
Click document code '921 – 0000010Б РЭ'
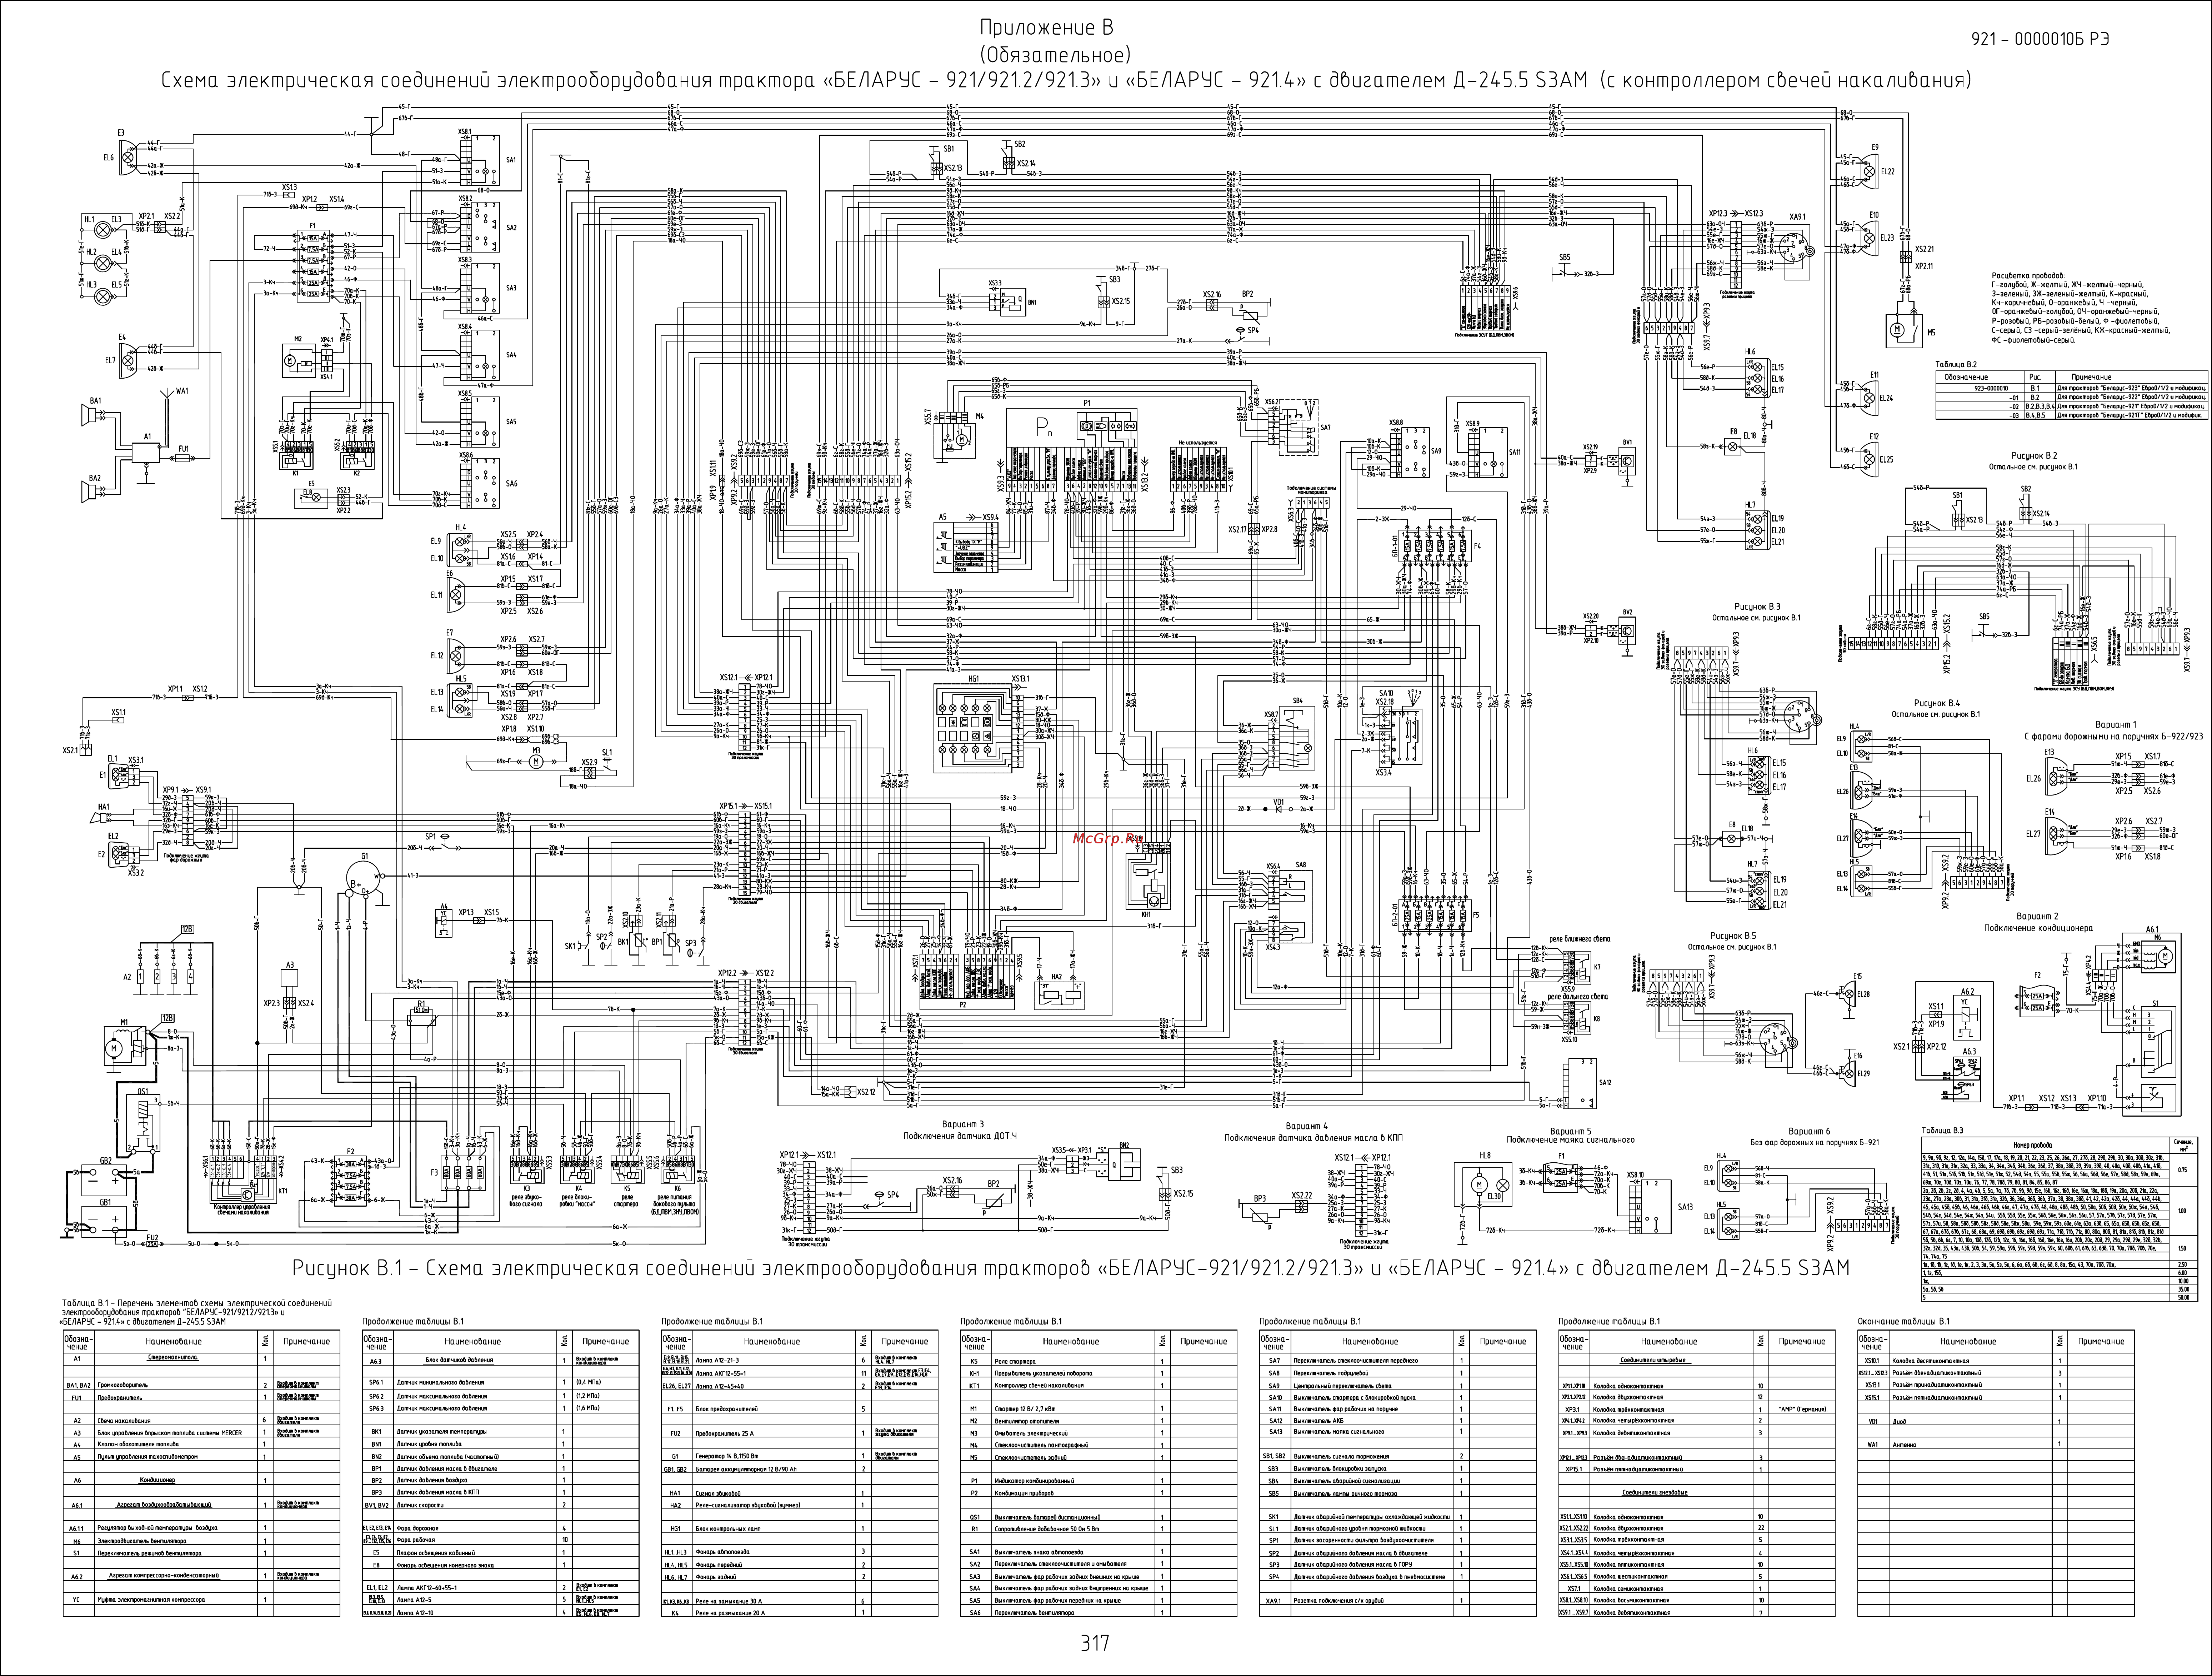pos(2040,39)
